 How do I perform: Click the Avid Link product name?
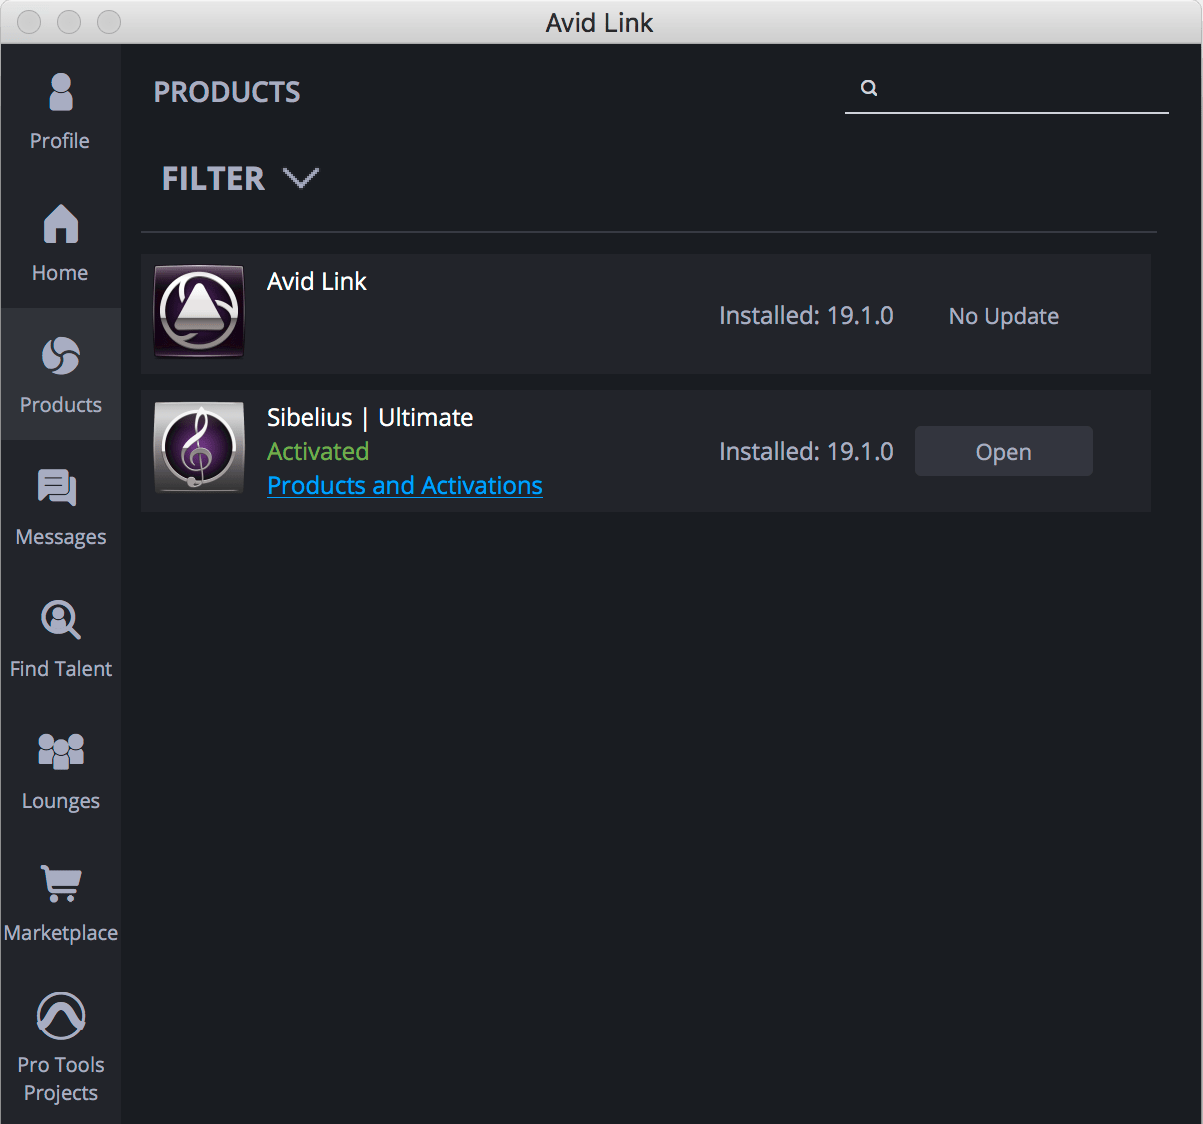pyautogui.click(x=317, y=281)
